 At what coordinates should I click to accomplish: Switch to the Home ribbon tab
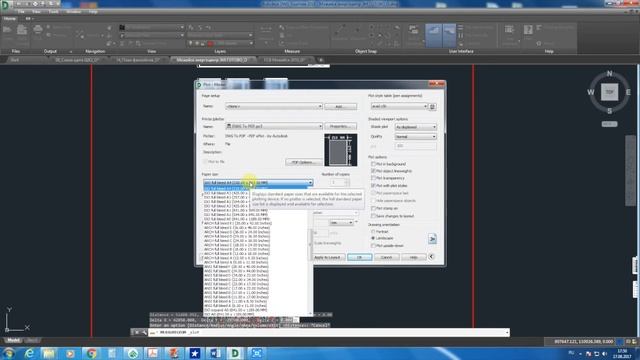[10, 19]
